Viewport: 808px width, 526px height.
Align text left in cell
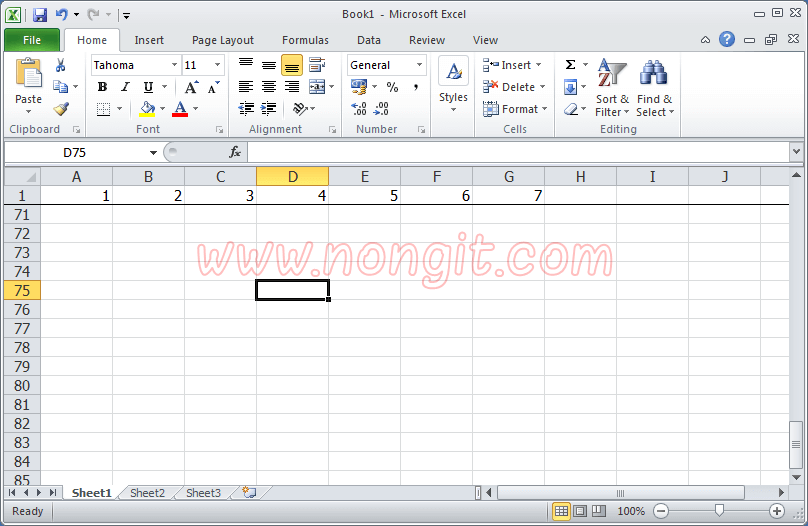(x=246, y=87)
